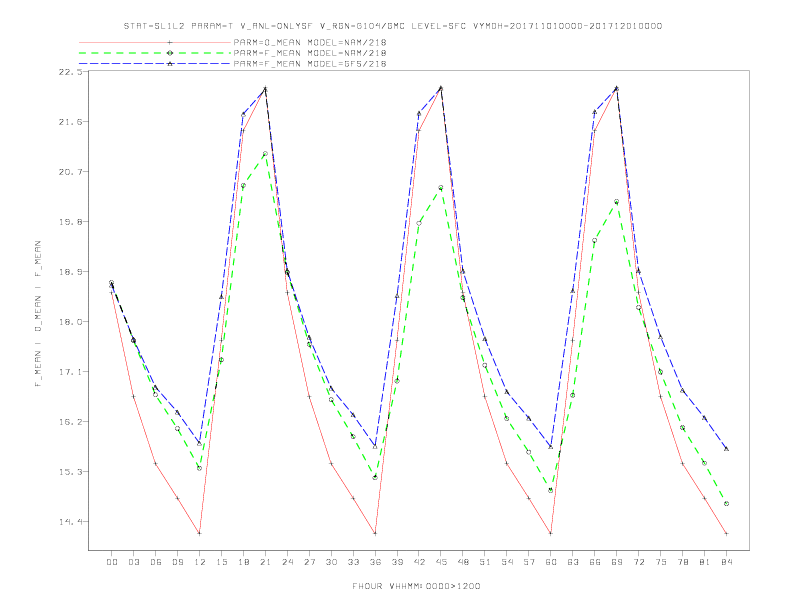Click x-axis tick label 81
The height and width of the screenshot is (612, 792).
click(x=705, y=562)
